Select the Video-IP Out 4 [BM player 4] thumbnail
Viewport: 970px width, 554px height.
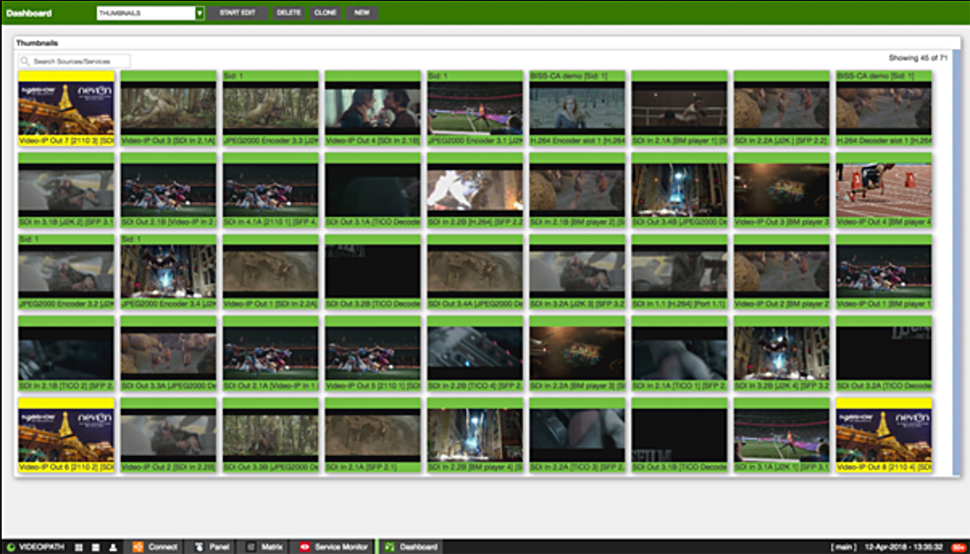[x=884, y=190]
